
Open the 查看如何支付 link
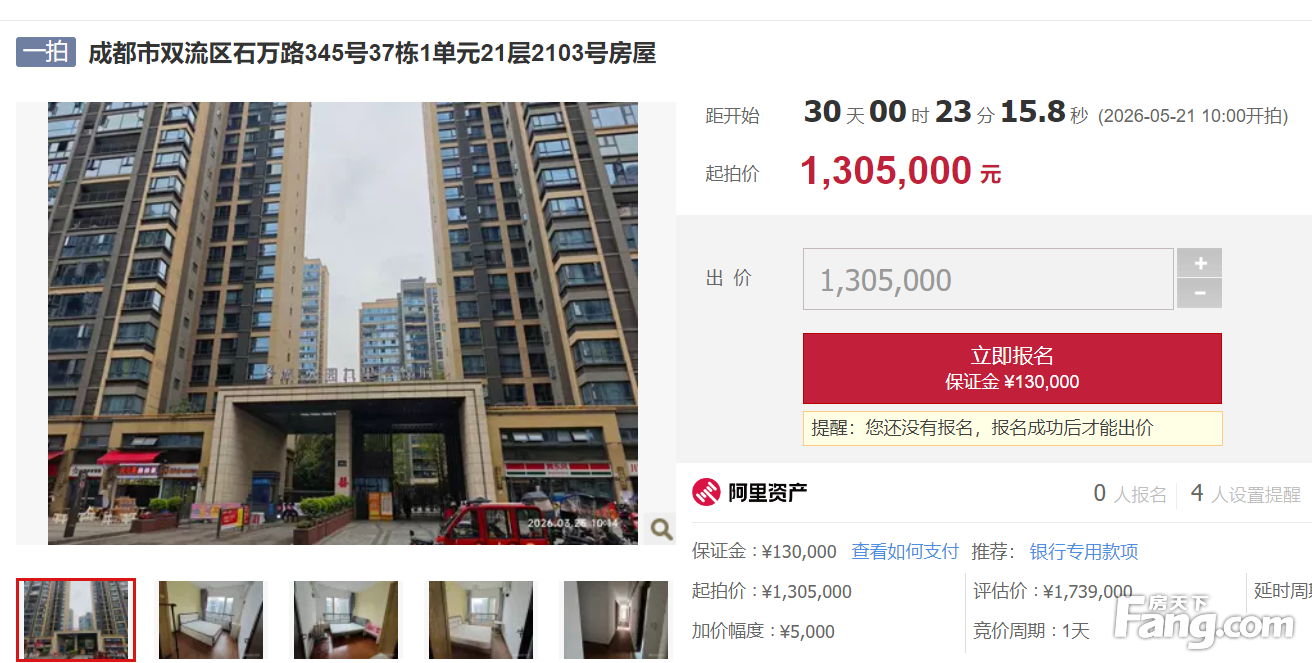[x=905, y=551]
